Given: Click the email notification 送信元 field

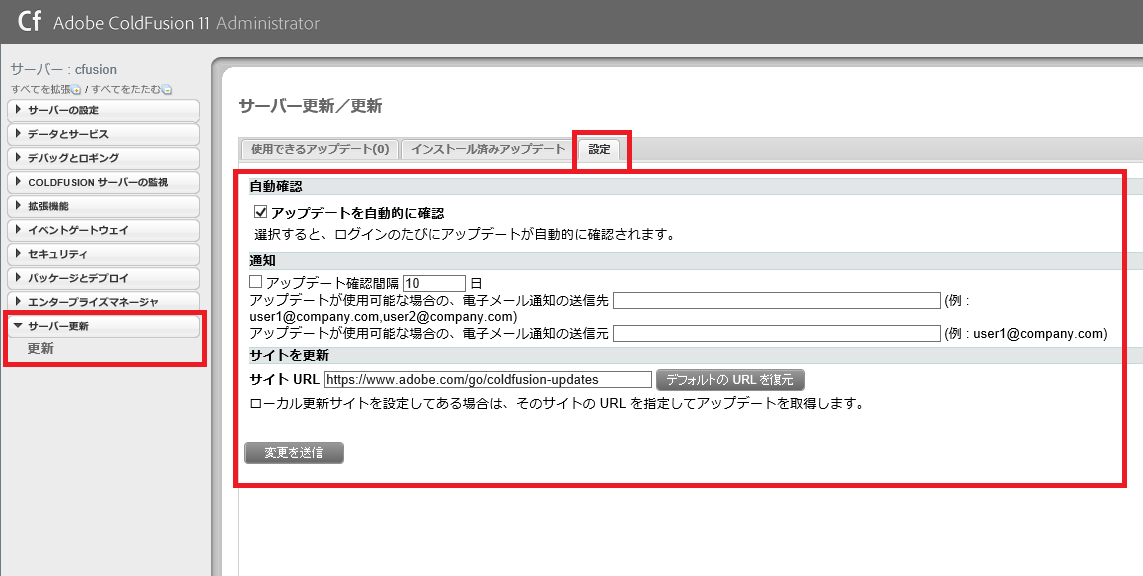Looking at the screenshot, I should 777,333.
